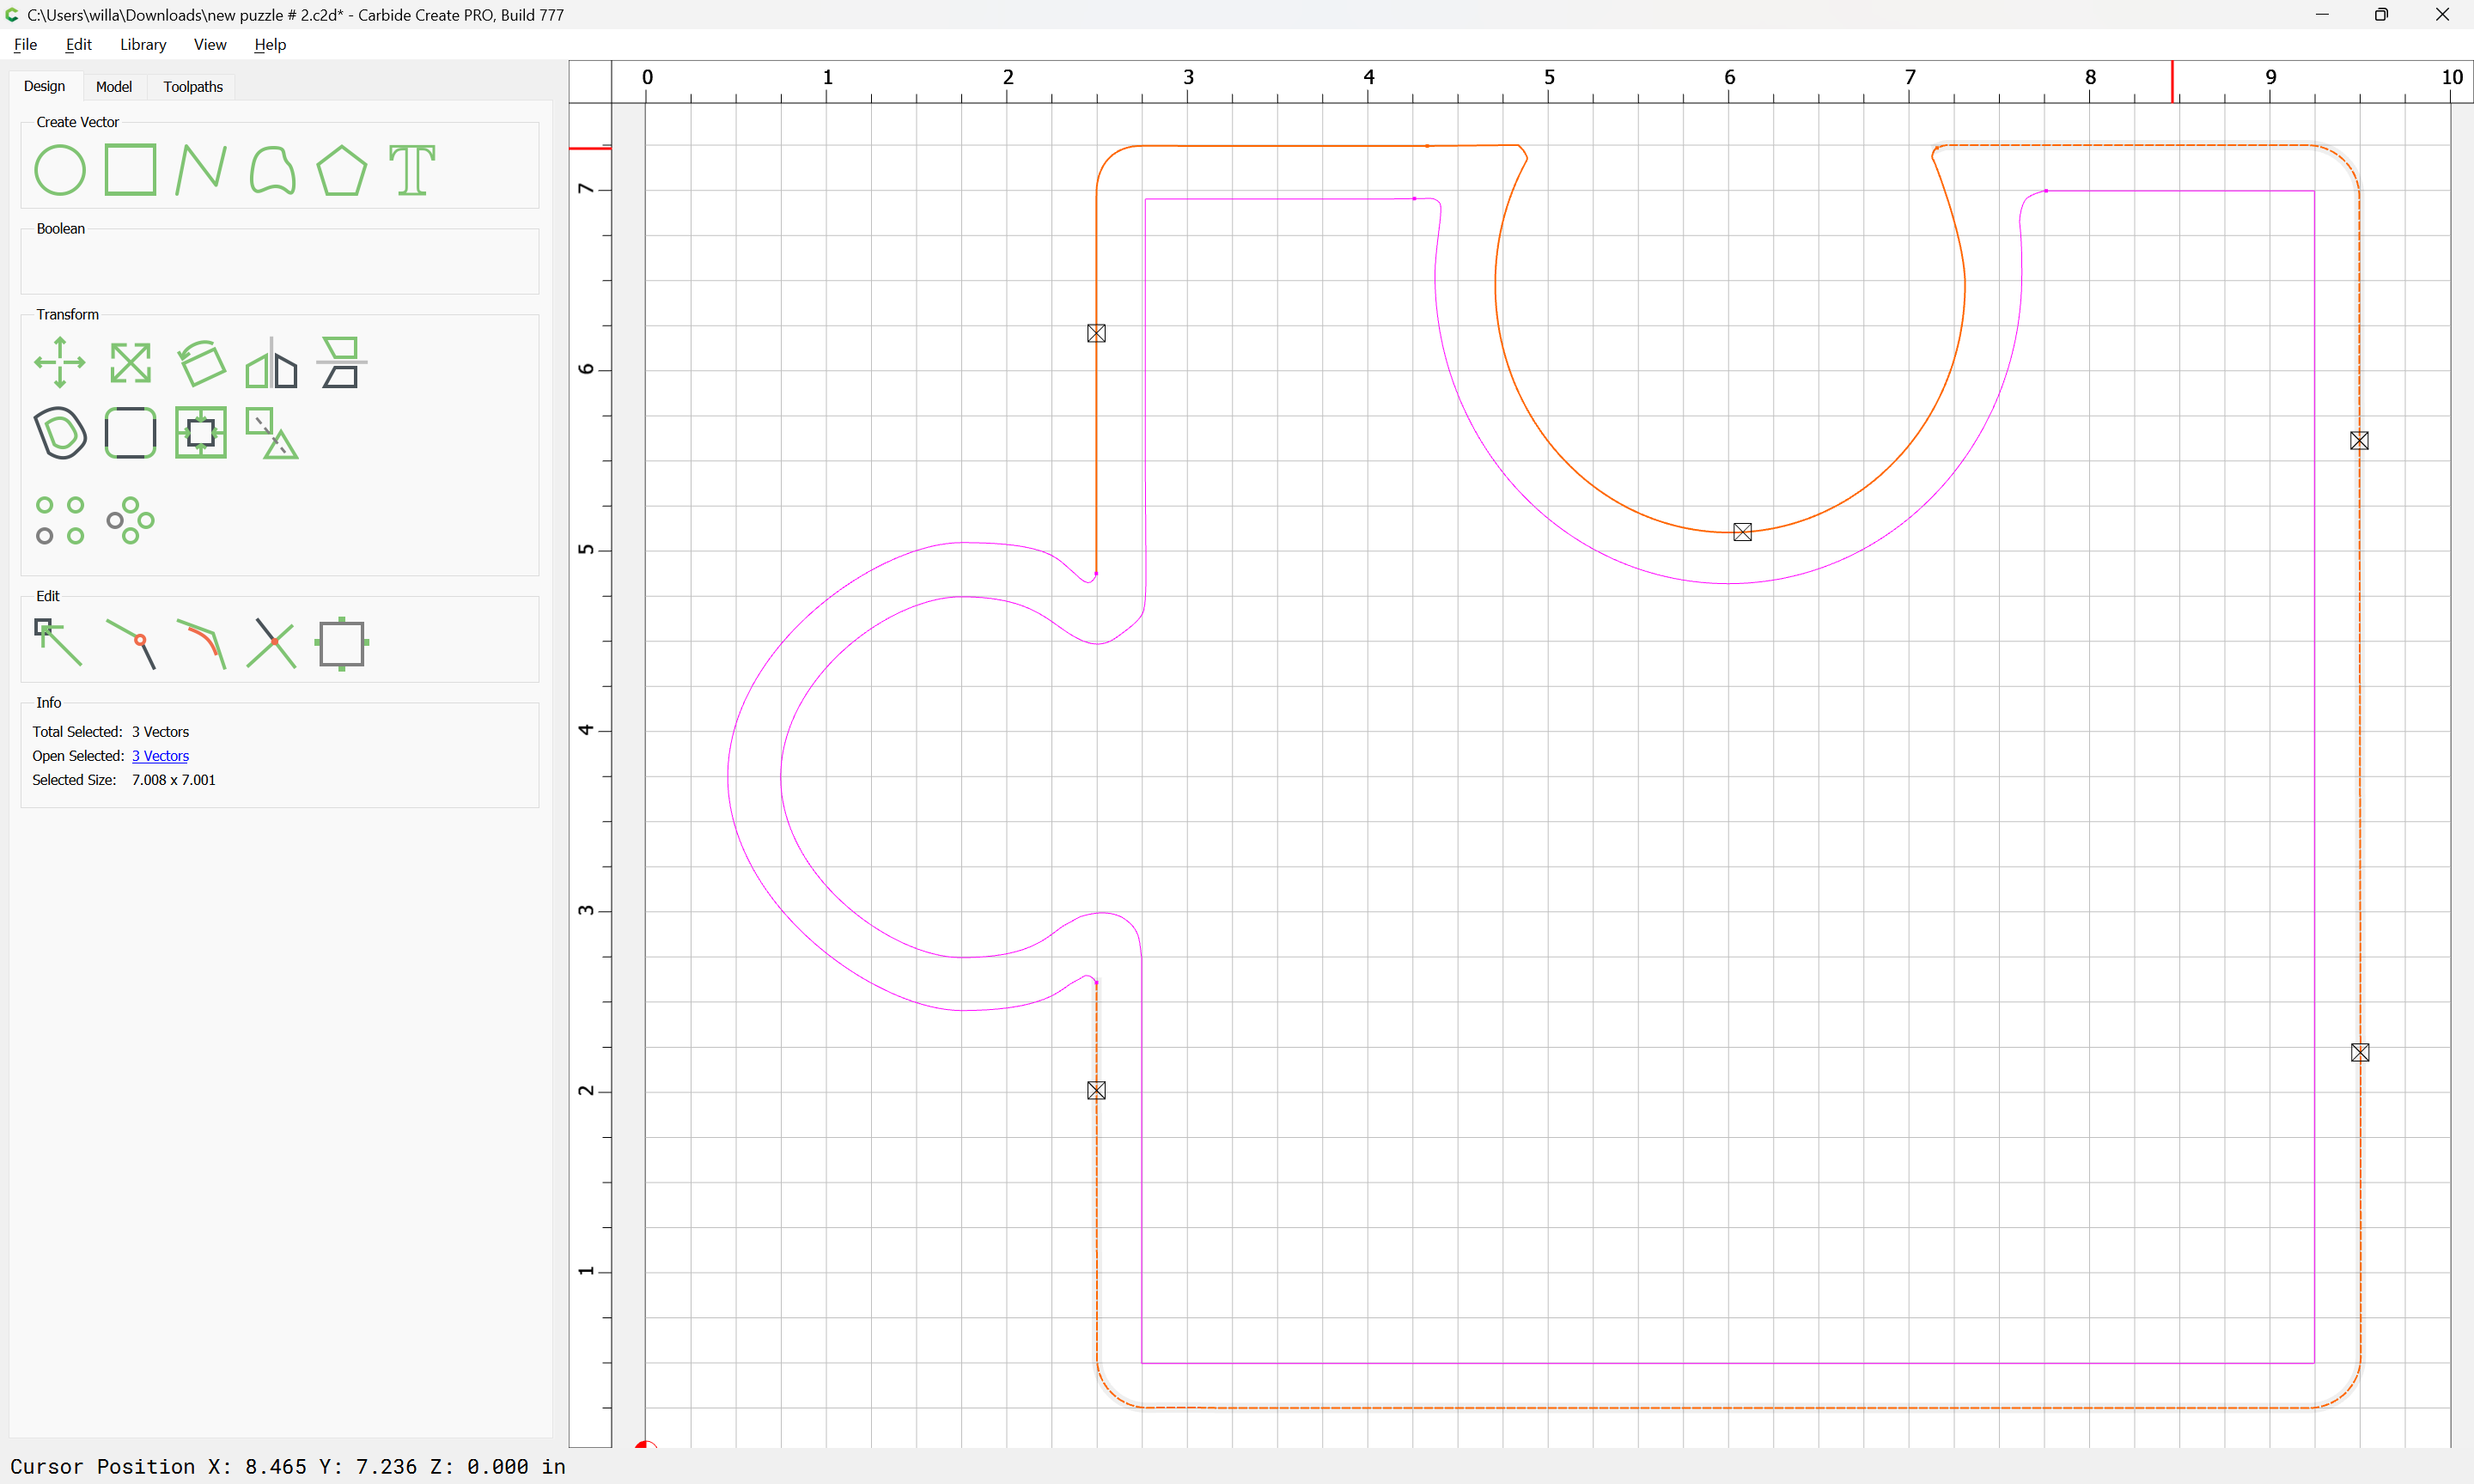Screen dimensions: 2474x1484
Task: Switch to the Model tab
Action: (x=114, y=87)
